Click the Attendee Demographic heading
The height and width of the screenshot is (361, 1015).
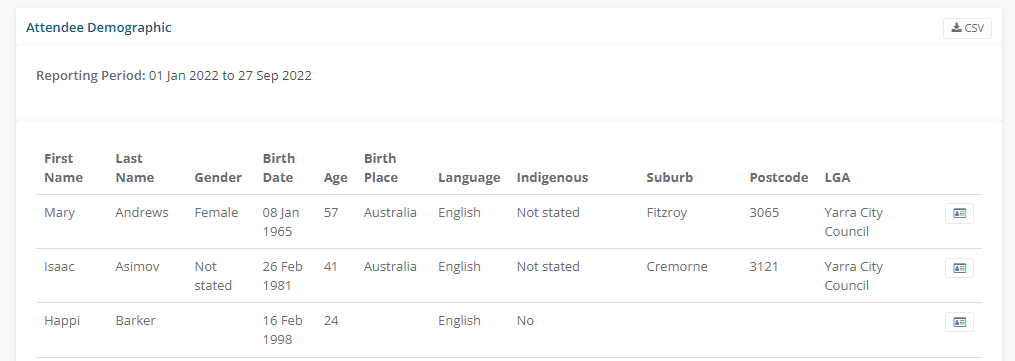point(98,28)
